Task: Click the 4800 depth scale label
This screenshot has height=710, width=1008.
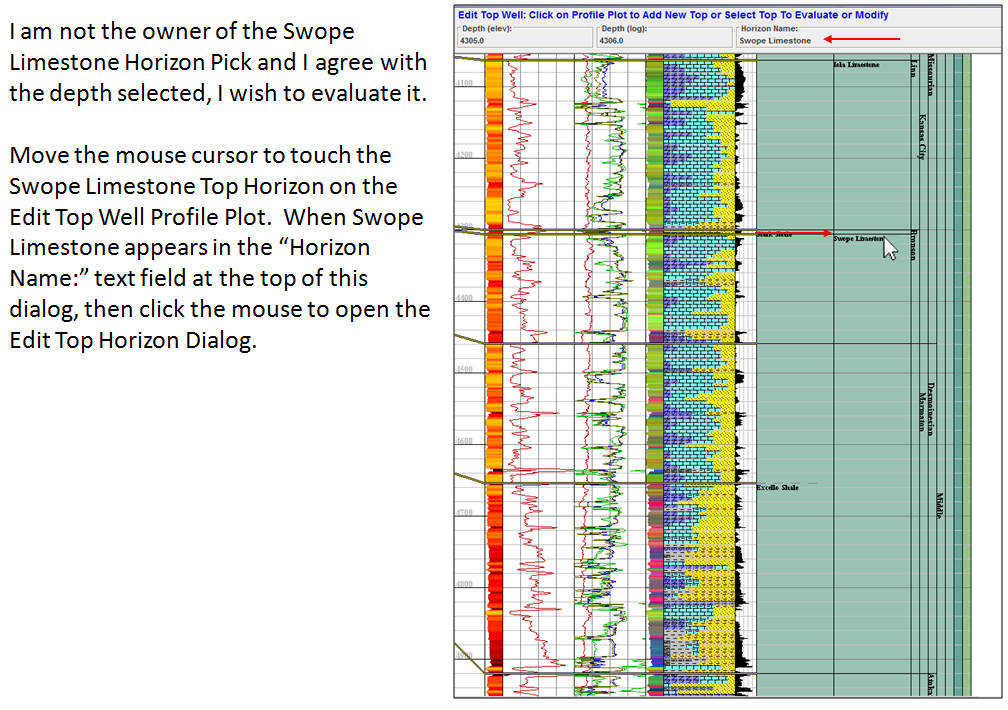Action: [464, 584]
